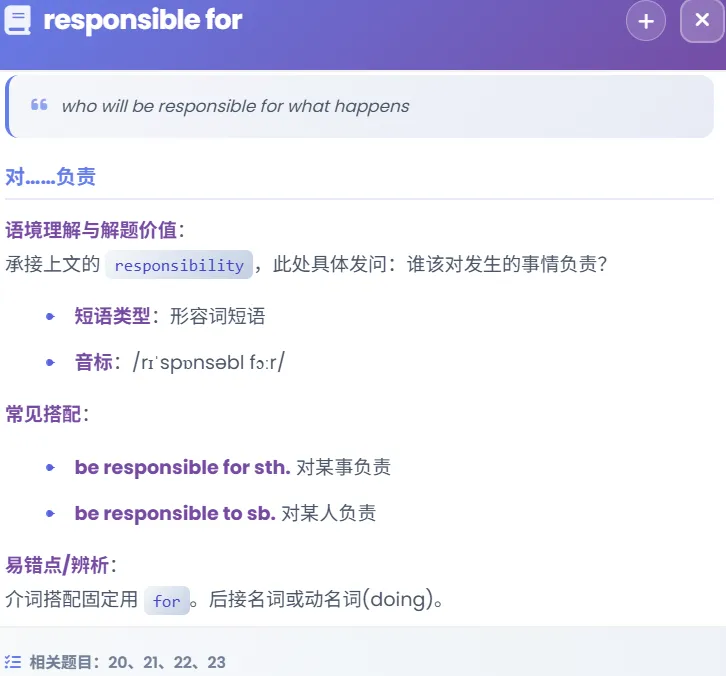
Task: Click related question number 20
Action: tap(118, 662)
